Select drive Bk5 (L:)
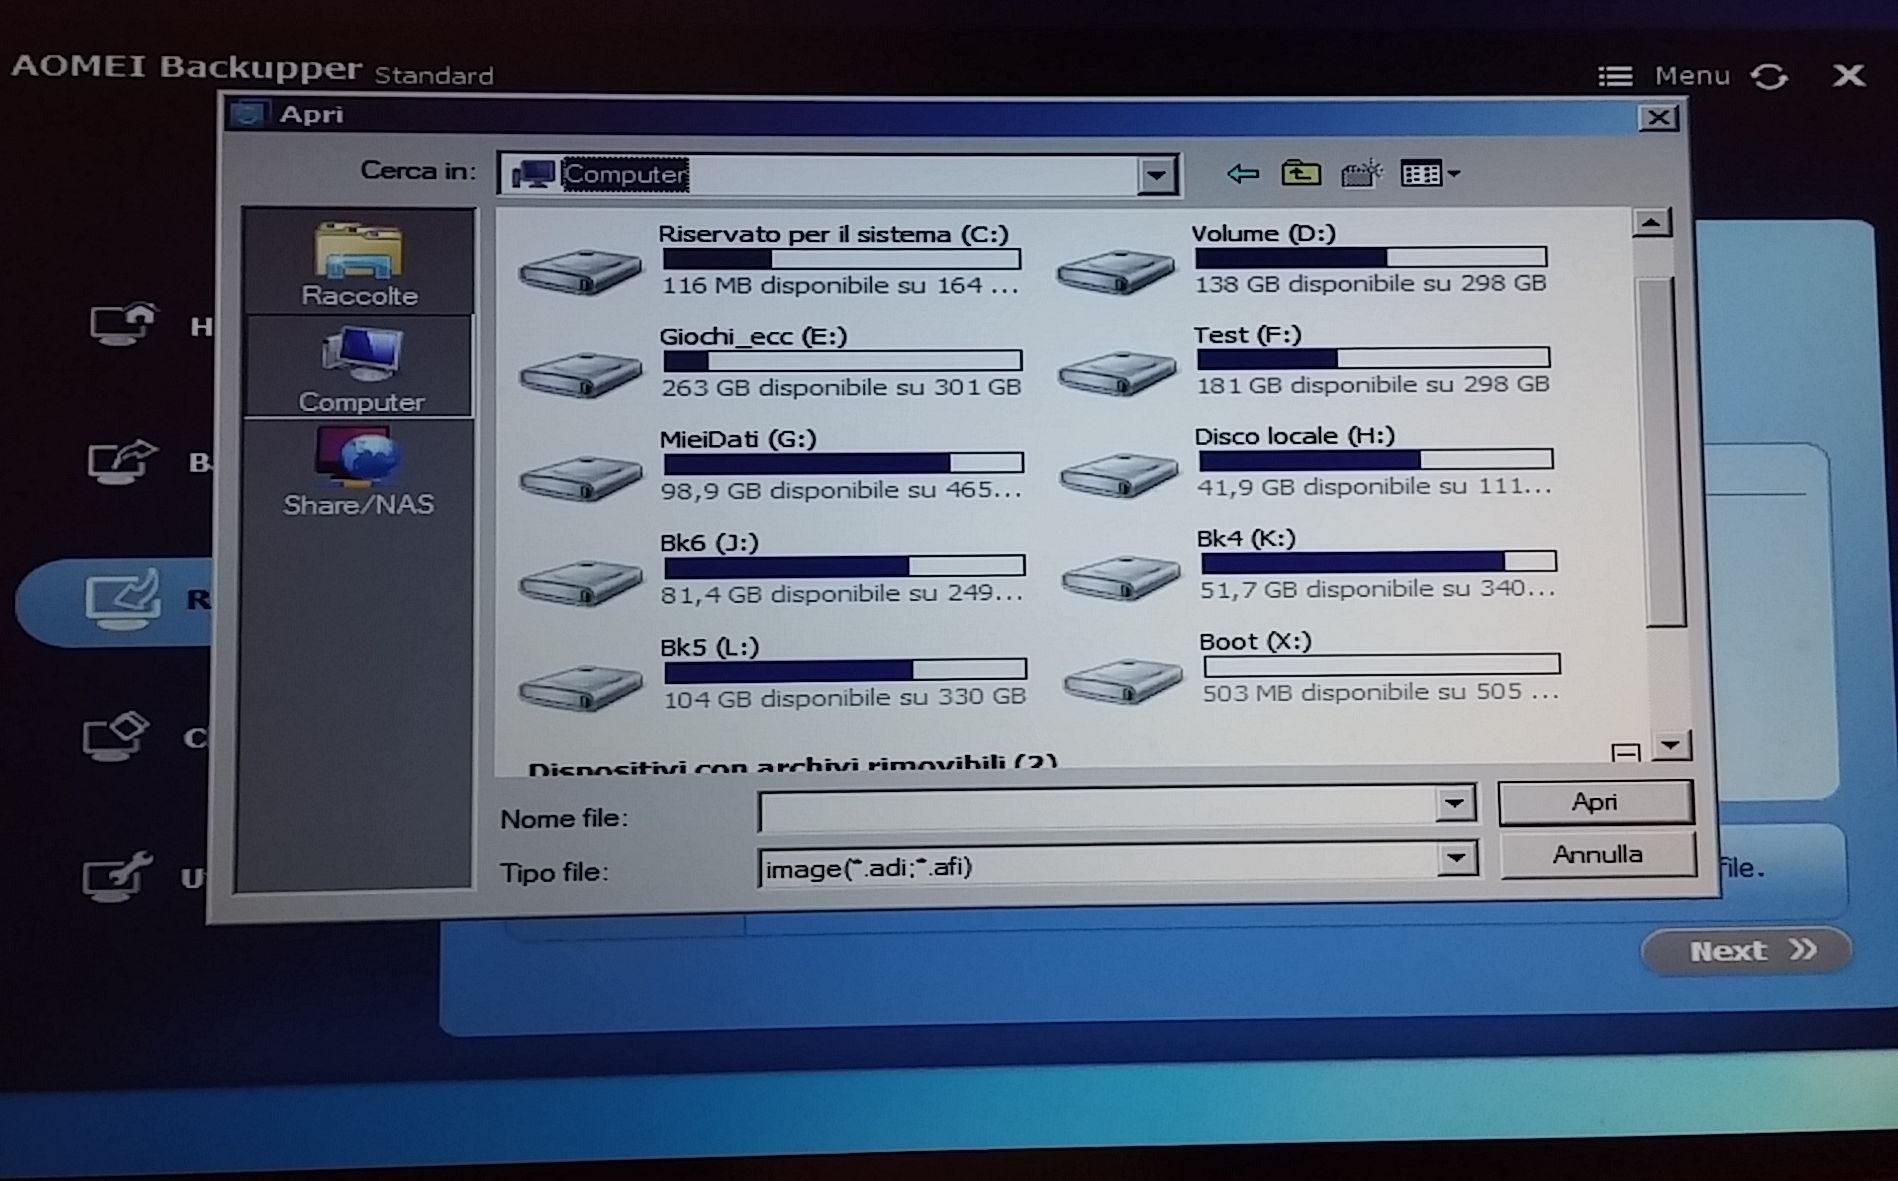The width and height of the screenshot is (1898, 1181). coord(771,673)
